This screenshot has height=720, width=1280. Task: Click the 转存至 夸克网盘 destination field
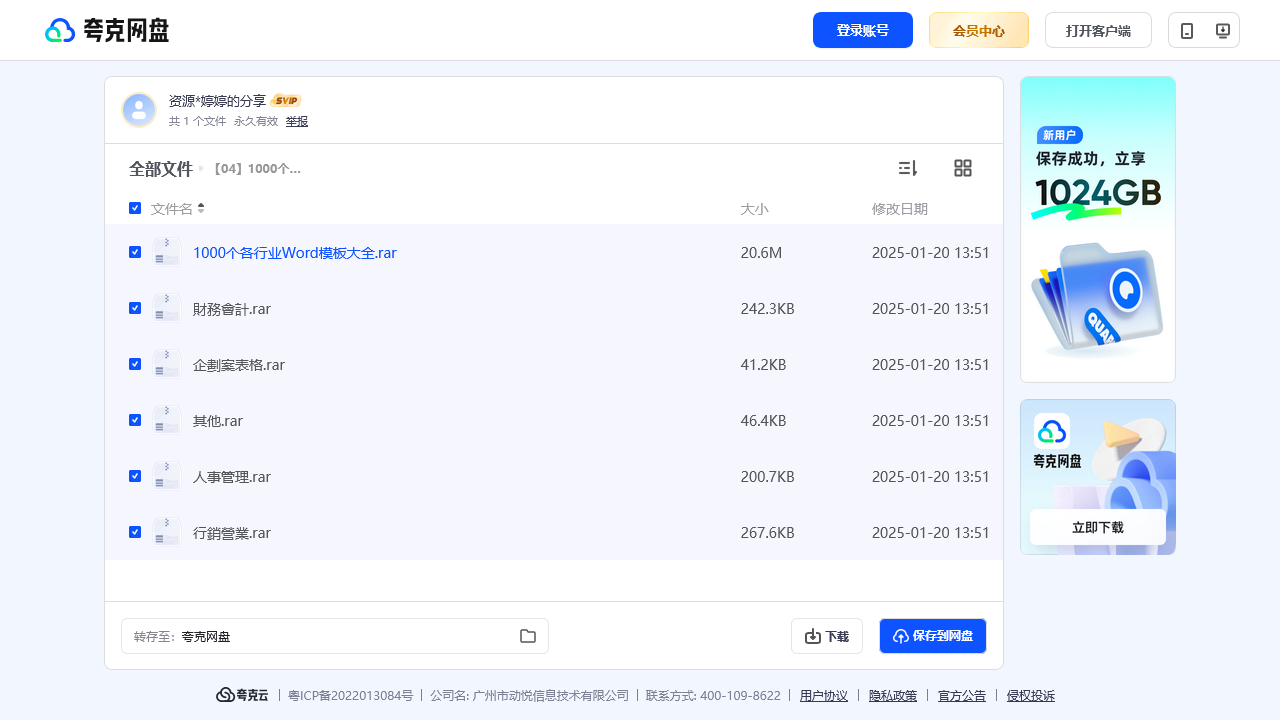[x=335, y=636]
